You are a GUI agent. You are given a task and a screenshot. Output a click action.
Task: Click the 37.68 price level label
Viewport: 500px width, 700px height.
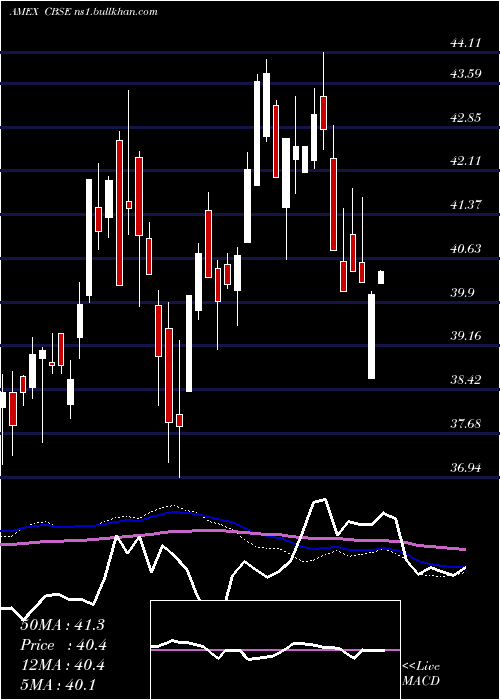click(x=466, y=424)
